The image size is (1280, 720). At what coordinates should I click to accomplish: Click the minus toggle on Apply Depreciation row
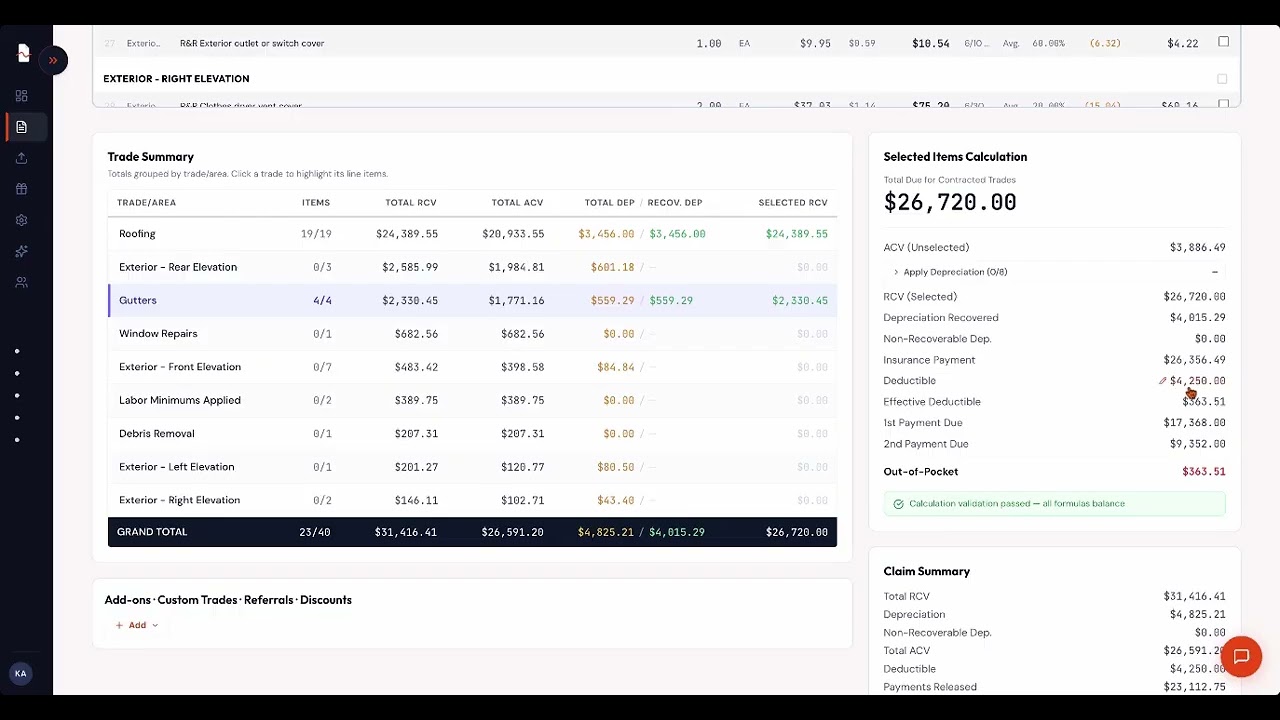(1215, 272)
